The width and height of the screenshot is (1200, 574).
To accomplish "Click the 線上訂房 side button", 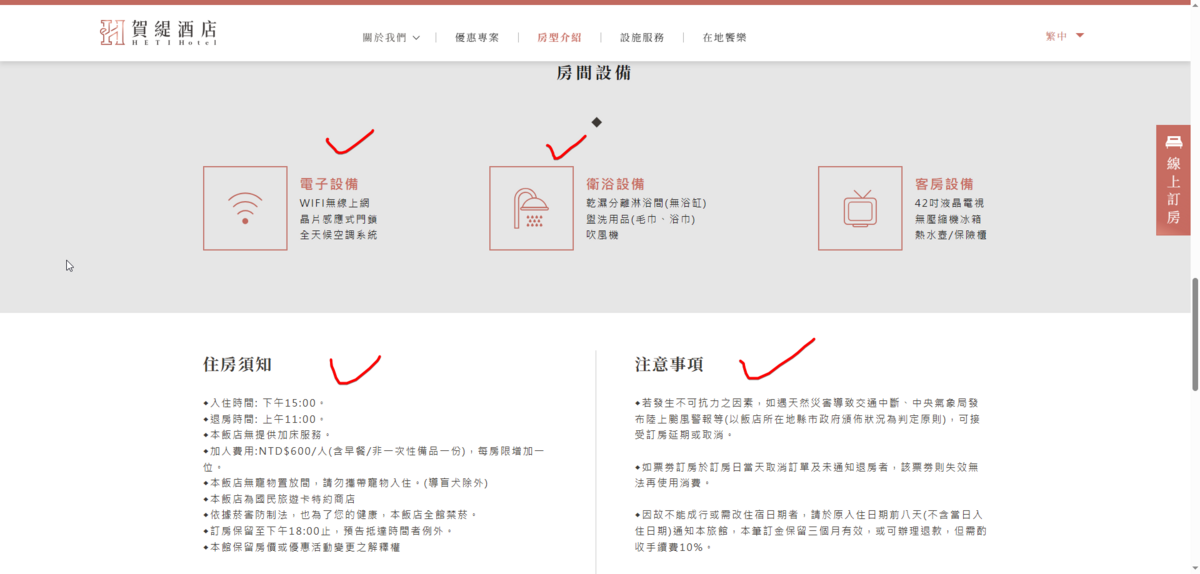I will coord(1173,180).
